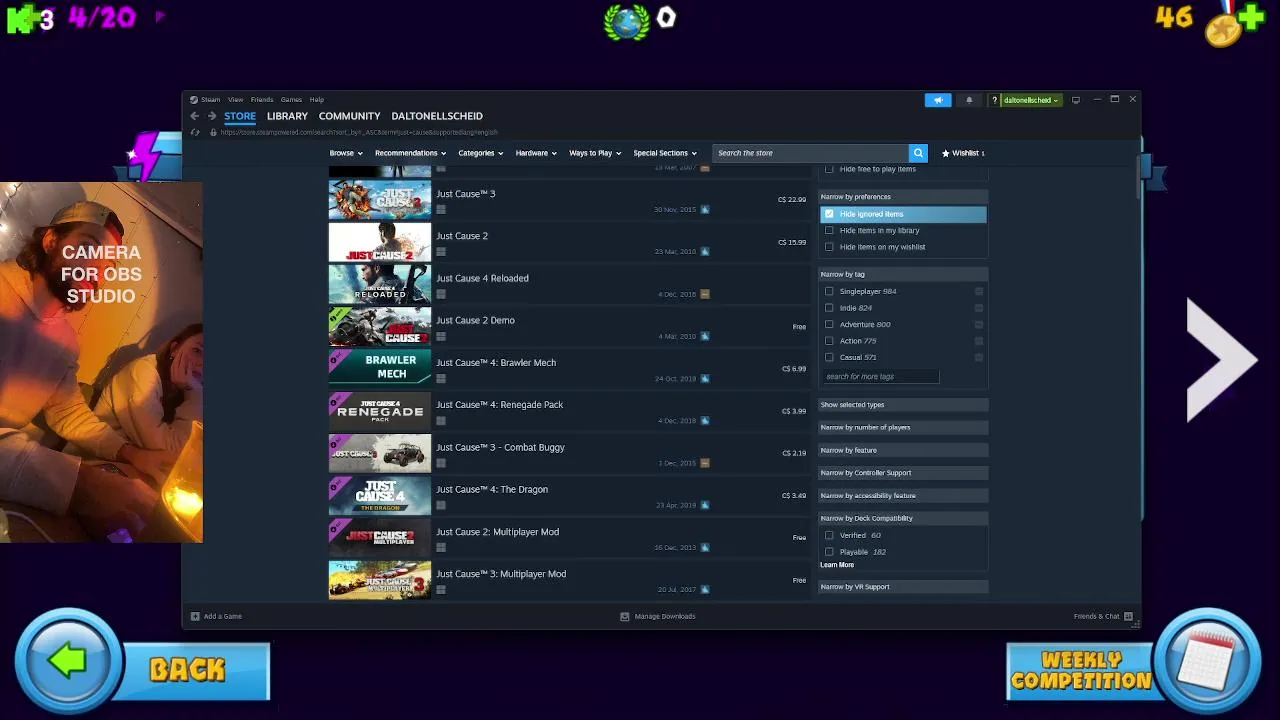Click the Just Cause 4: Brawler Mech title
The width and height of the screenshot is (1280, 720).
496,363
